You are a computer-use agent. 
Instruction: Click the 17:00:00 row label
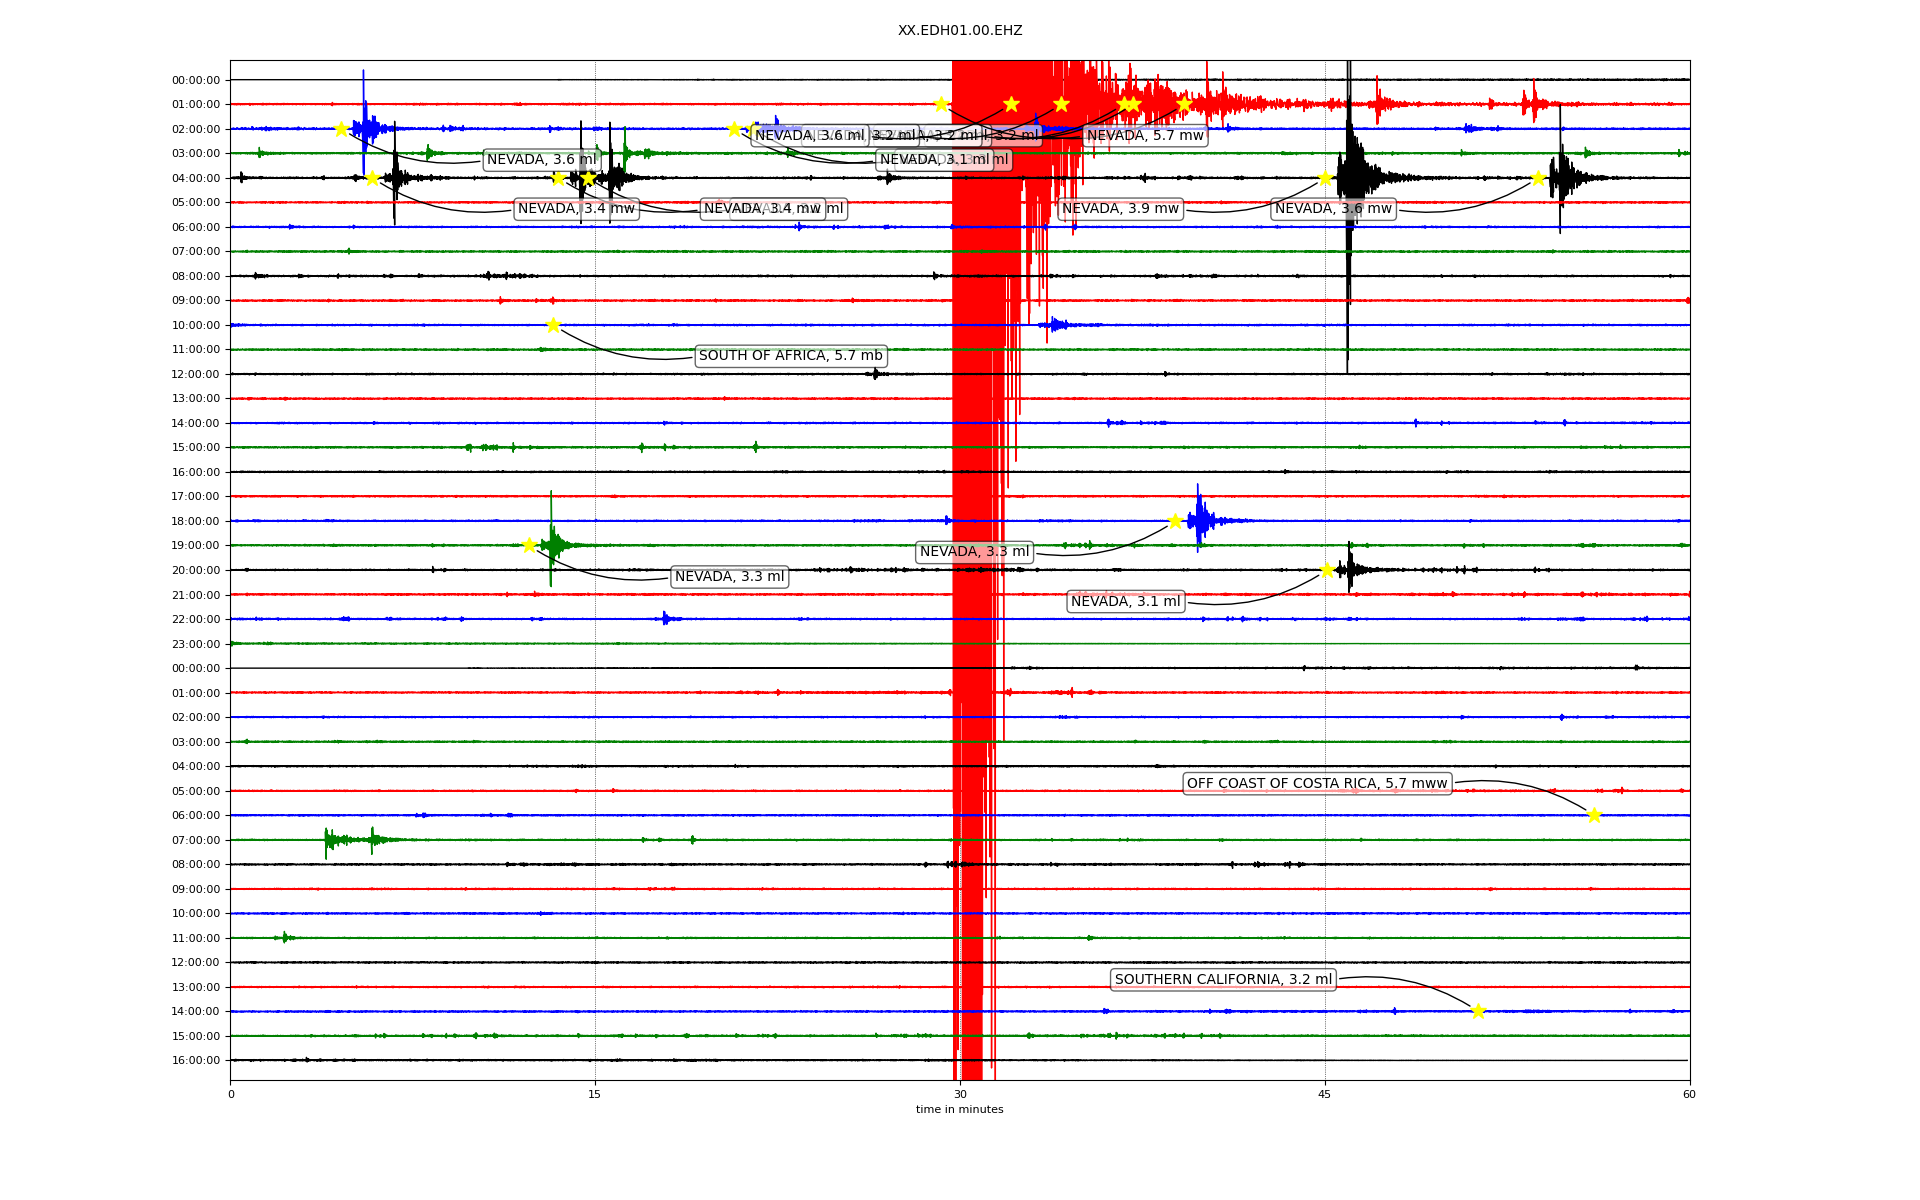(x=196, y=497)
